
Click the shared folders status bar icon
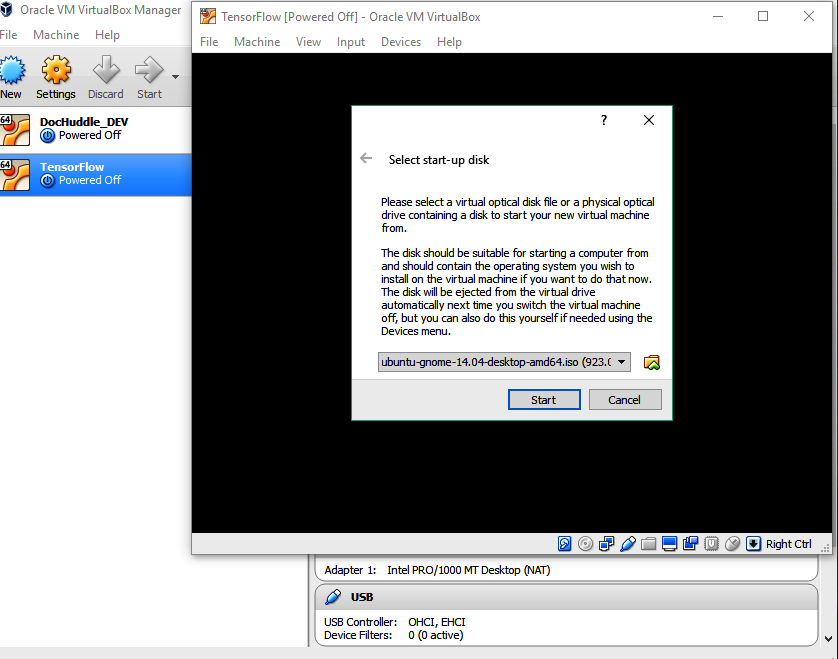tap(648, 544)
